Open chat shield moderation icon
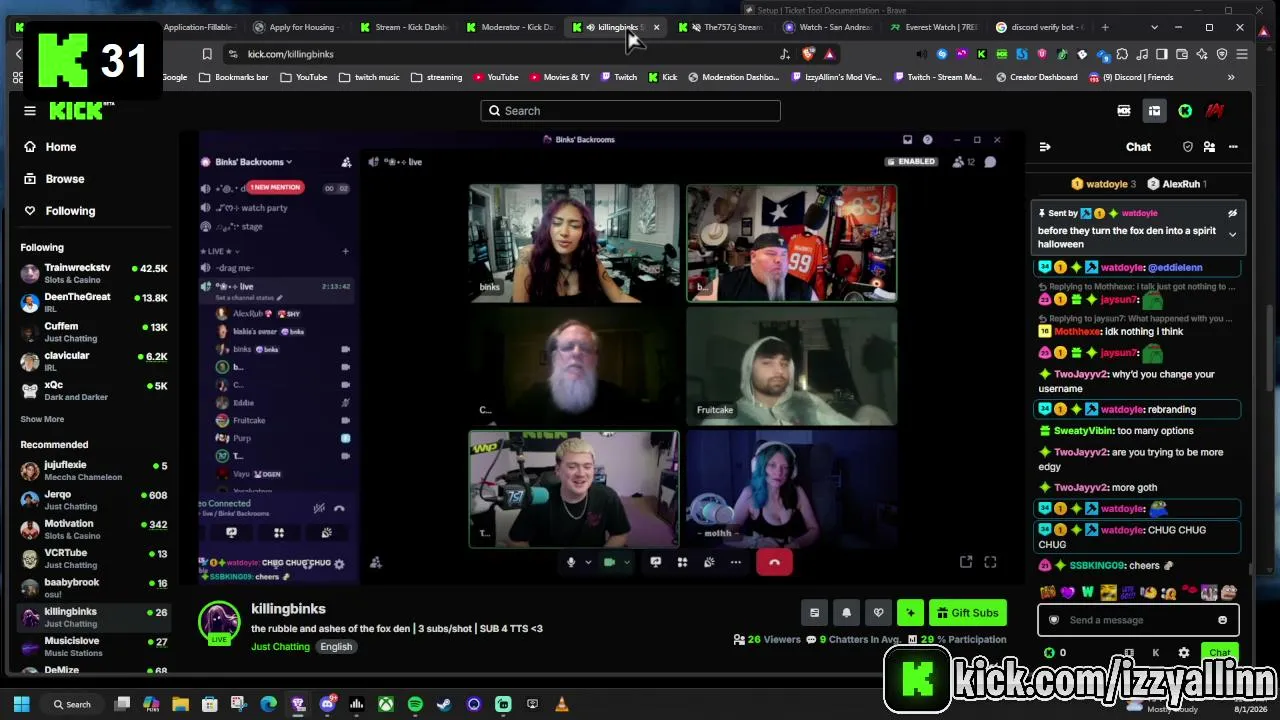 1187,147
